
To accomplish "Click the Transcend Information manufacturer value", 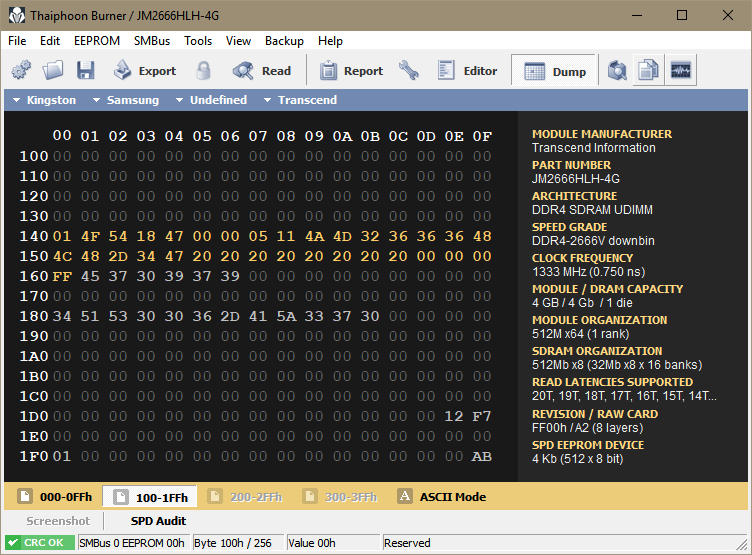I will [x=593, y=148].
